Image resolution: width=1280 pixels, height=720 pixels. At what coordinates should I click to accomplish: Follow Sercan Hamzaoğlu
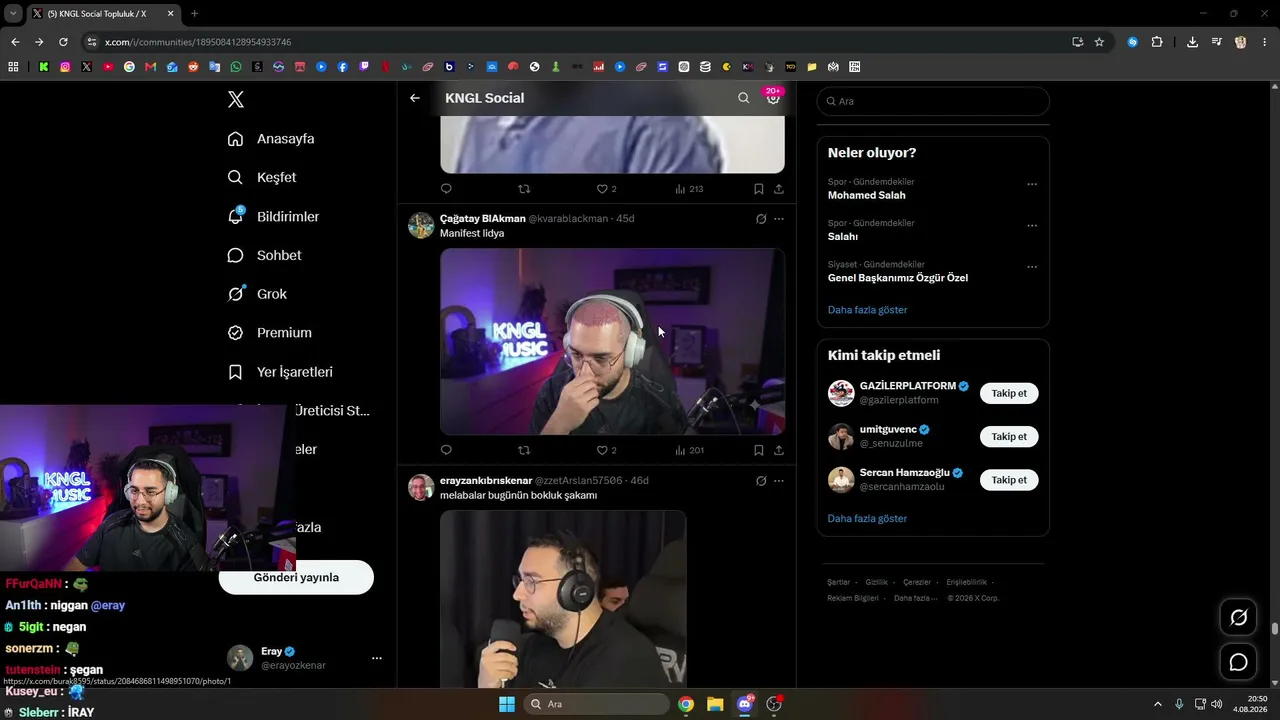pos(1009,480)
